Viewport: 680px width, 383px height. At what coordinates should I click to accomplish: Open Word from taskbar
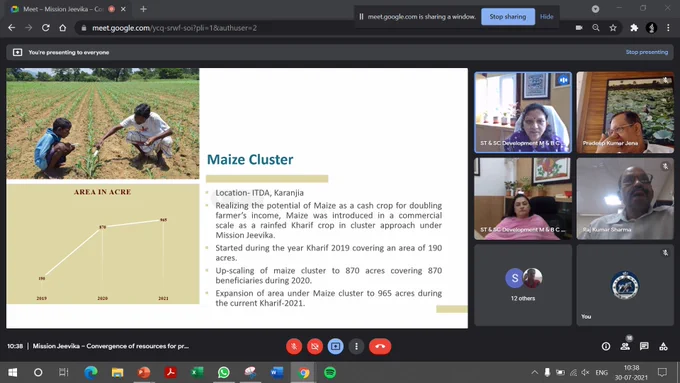coord(277,372)
